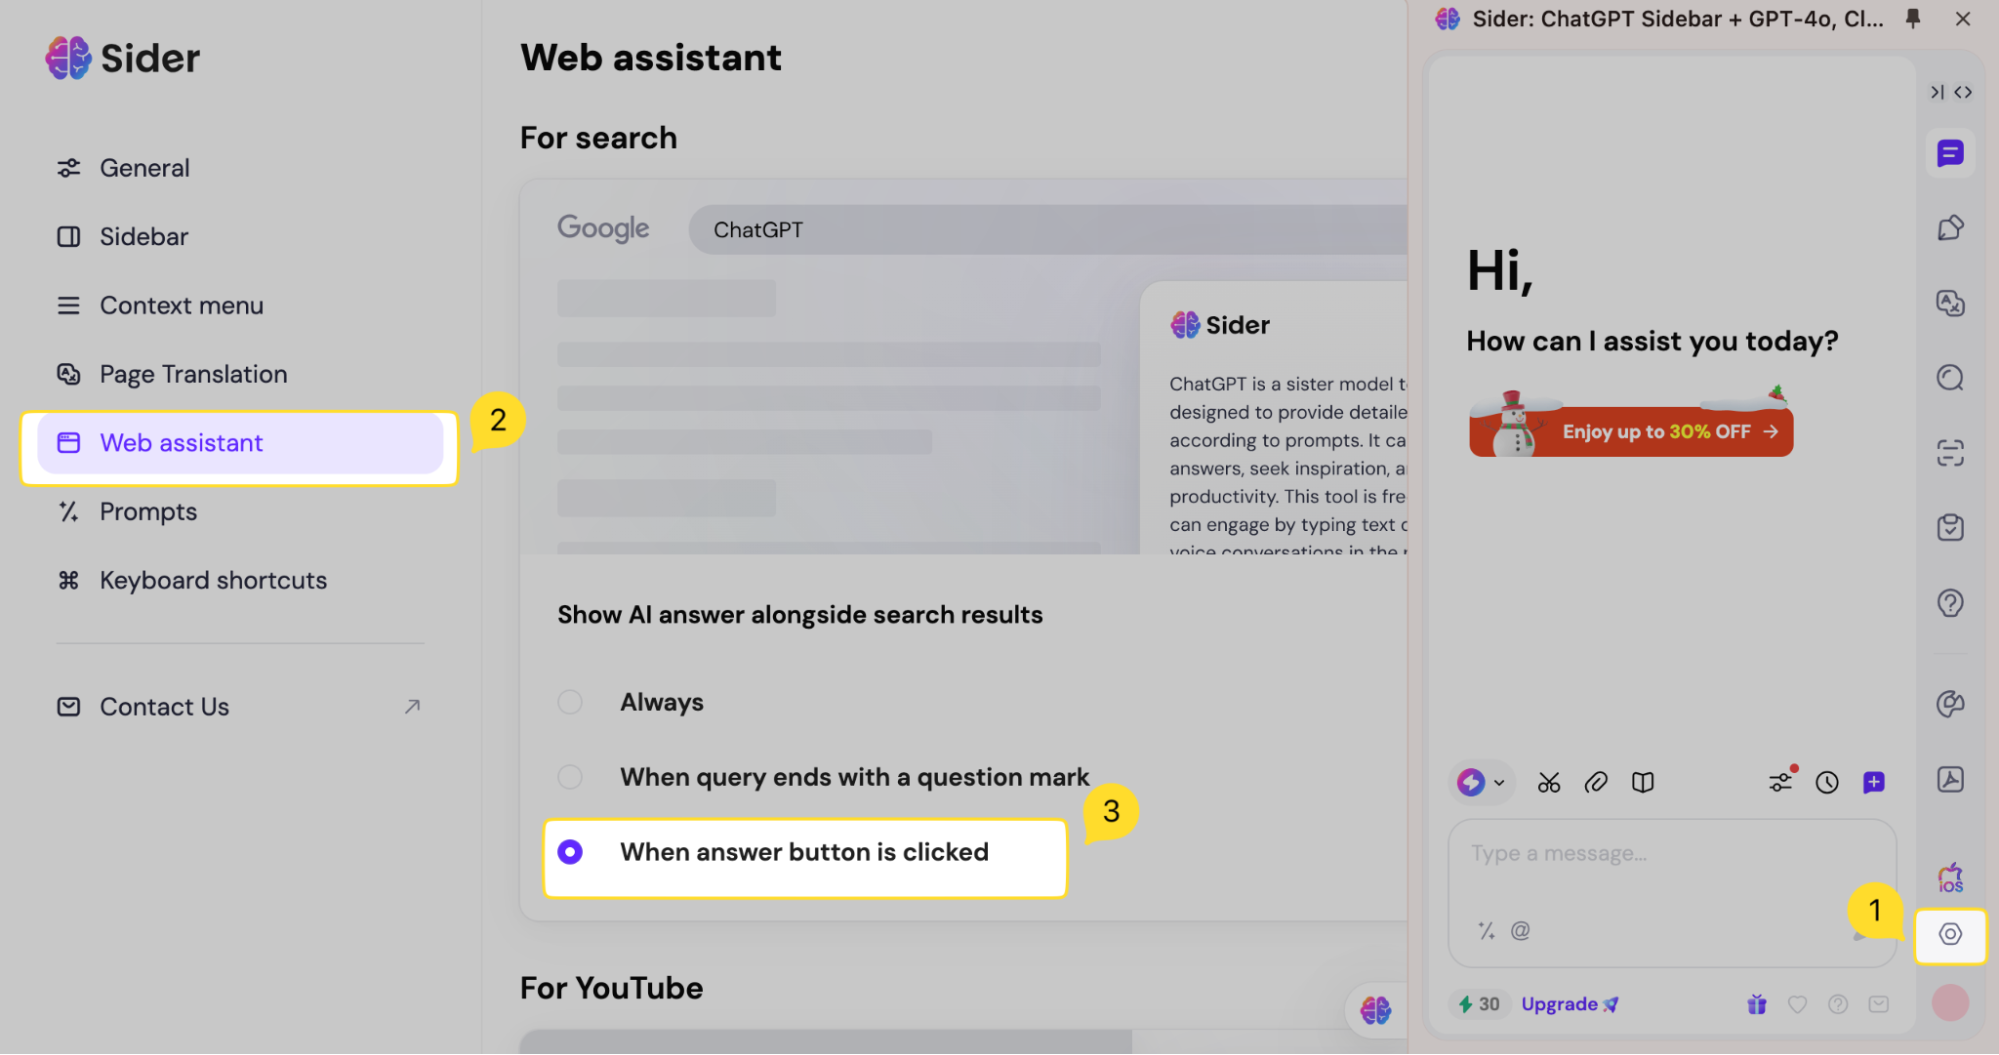Open the Write tool icon in the sidebar rail

[x=1950, y=228]
